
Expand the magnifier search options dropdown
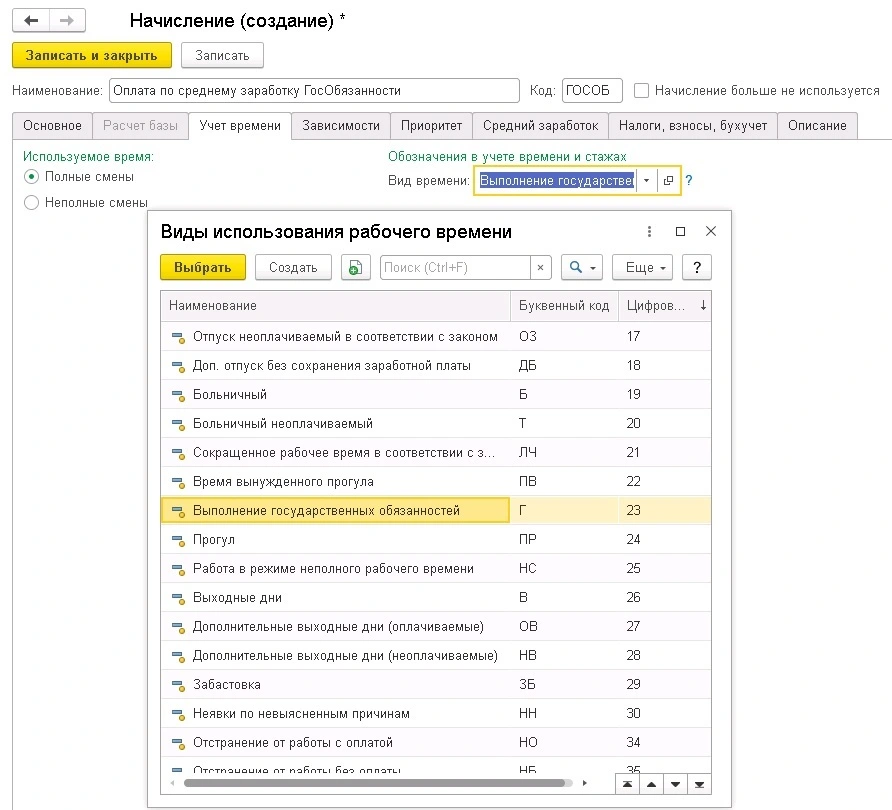581,267
